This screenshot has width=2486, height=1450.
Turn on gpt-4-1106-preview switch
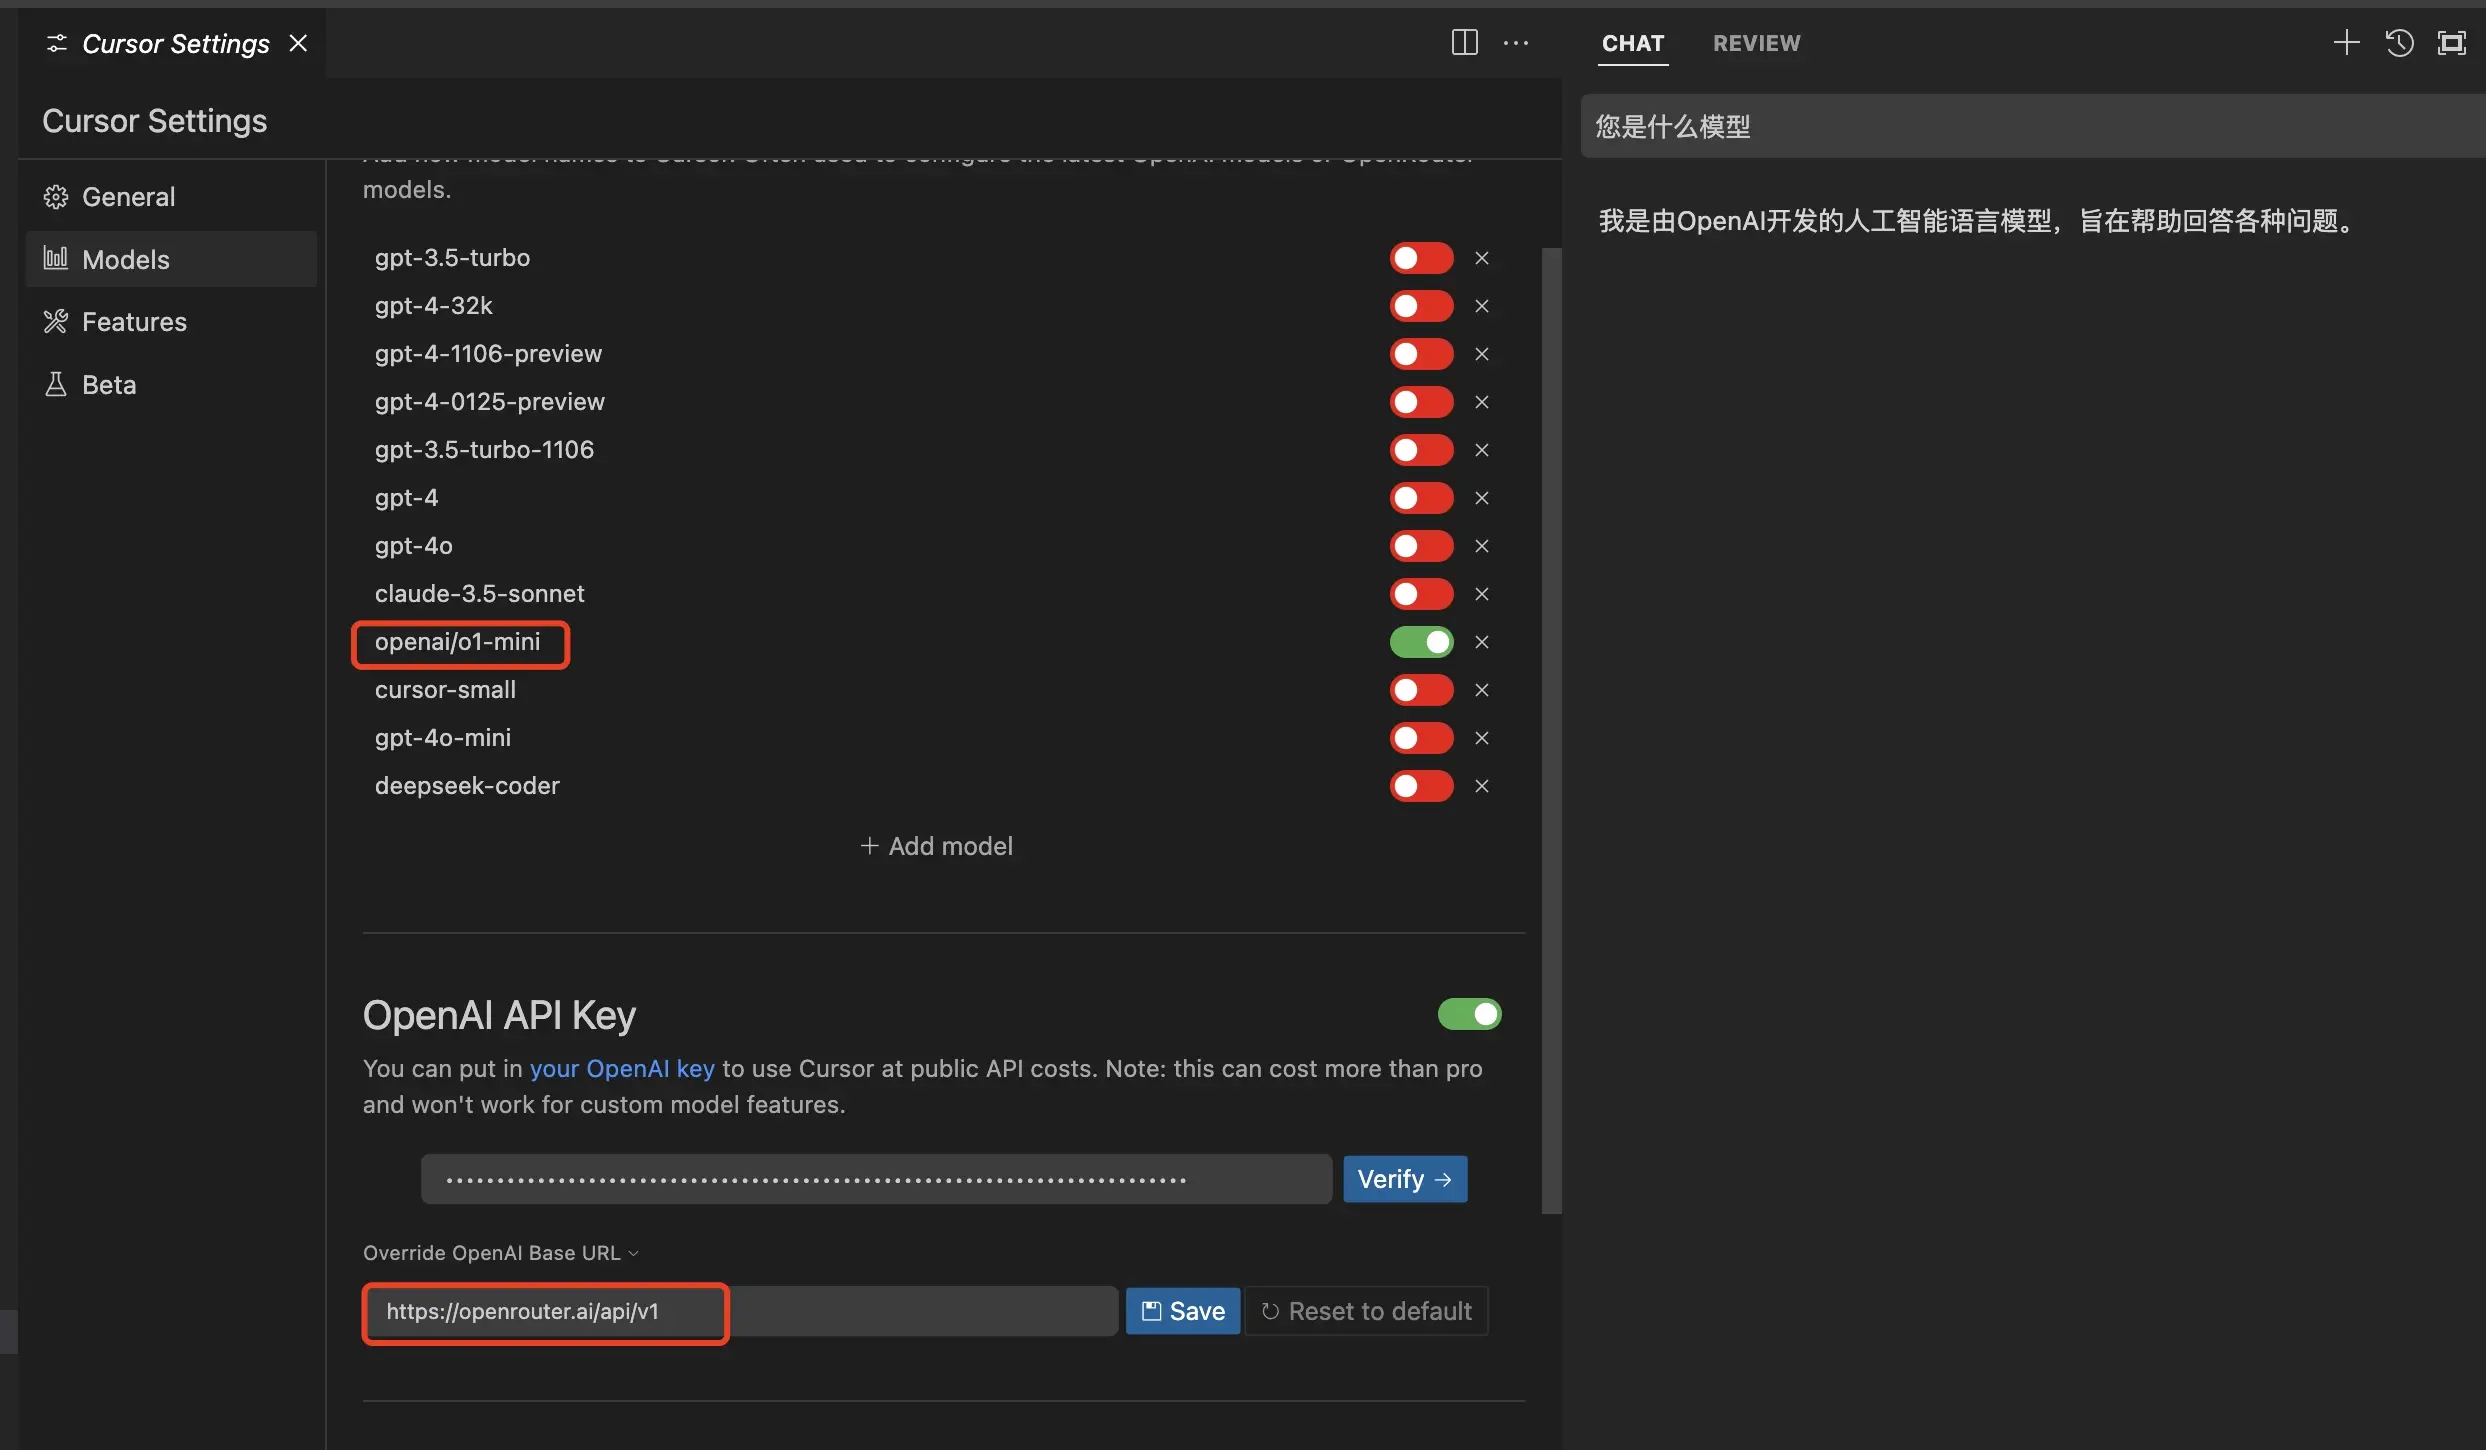(1421, 354)
